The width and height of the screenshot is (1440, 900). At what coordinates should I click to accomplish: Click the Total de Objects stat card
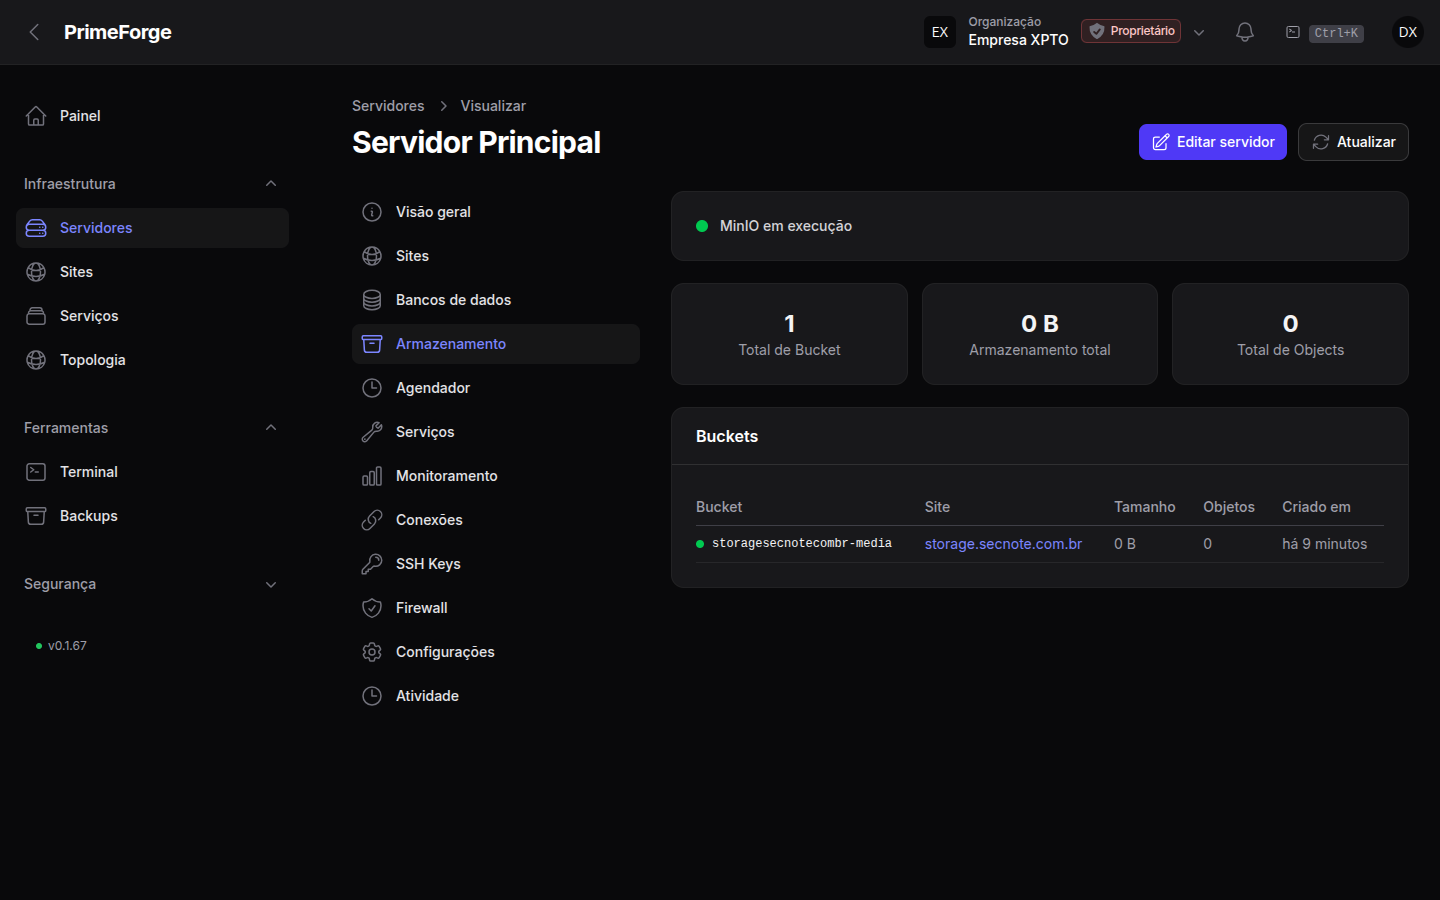[1290, 334]
